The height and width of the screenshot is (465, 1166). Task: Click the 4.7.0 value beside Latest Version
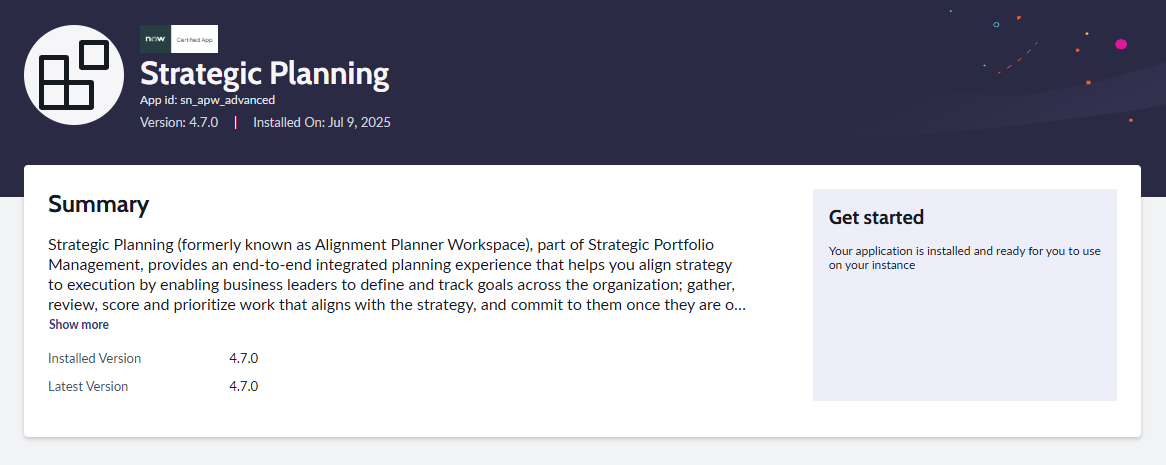pos(243,386)
